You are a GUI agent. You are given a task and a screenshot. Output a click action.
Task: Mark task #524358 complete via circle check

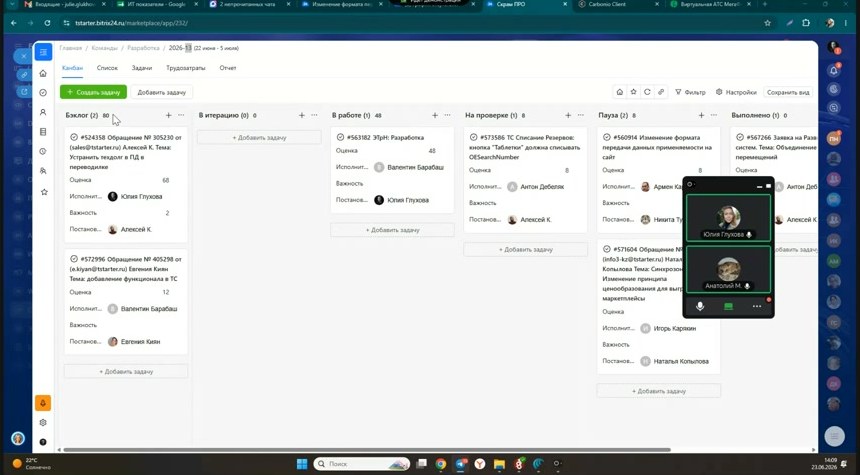click(74, 137)
